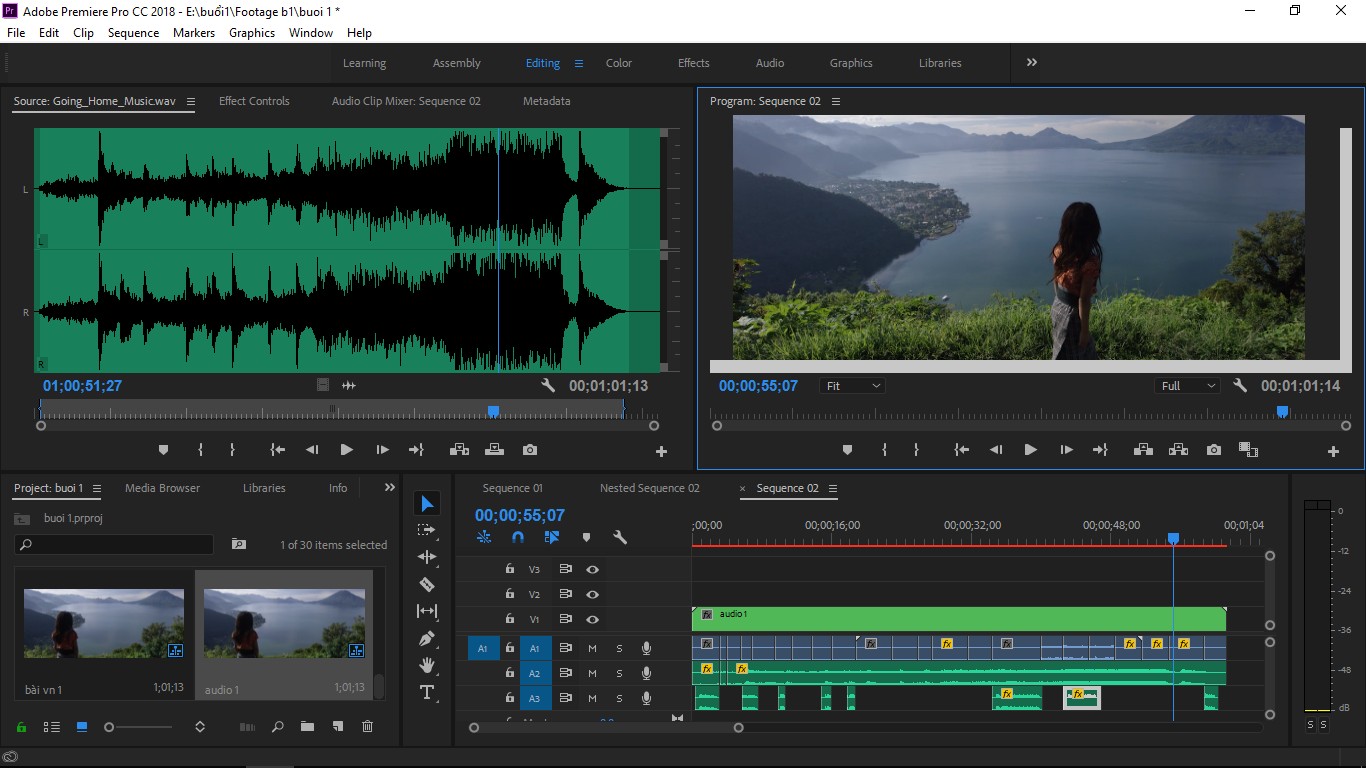Step forward one frame in Program monitor

(1066, 450)
